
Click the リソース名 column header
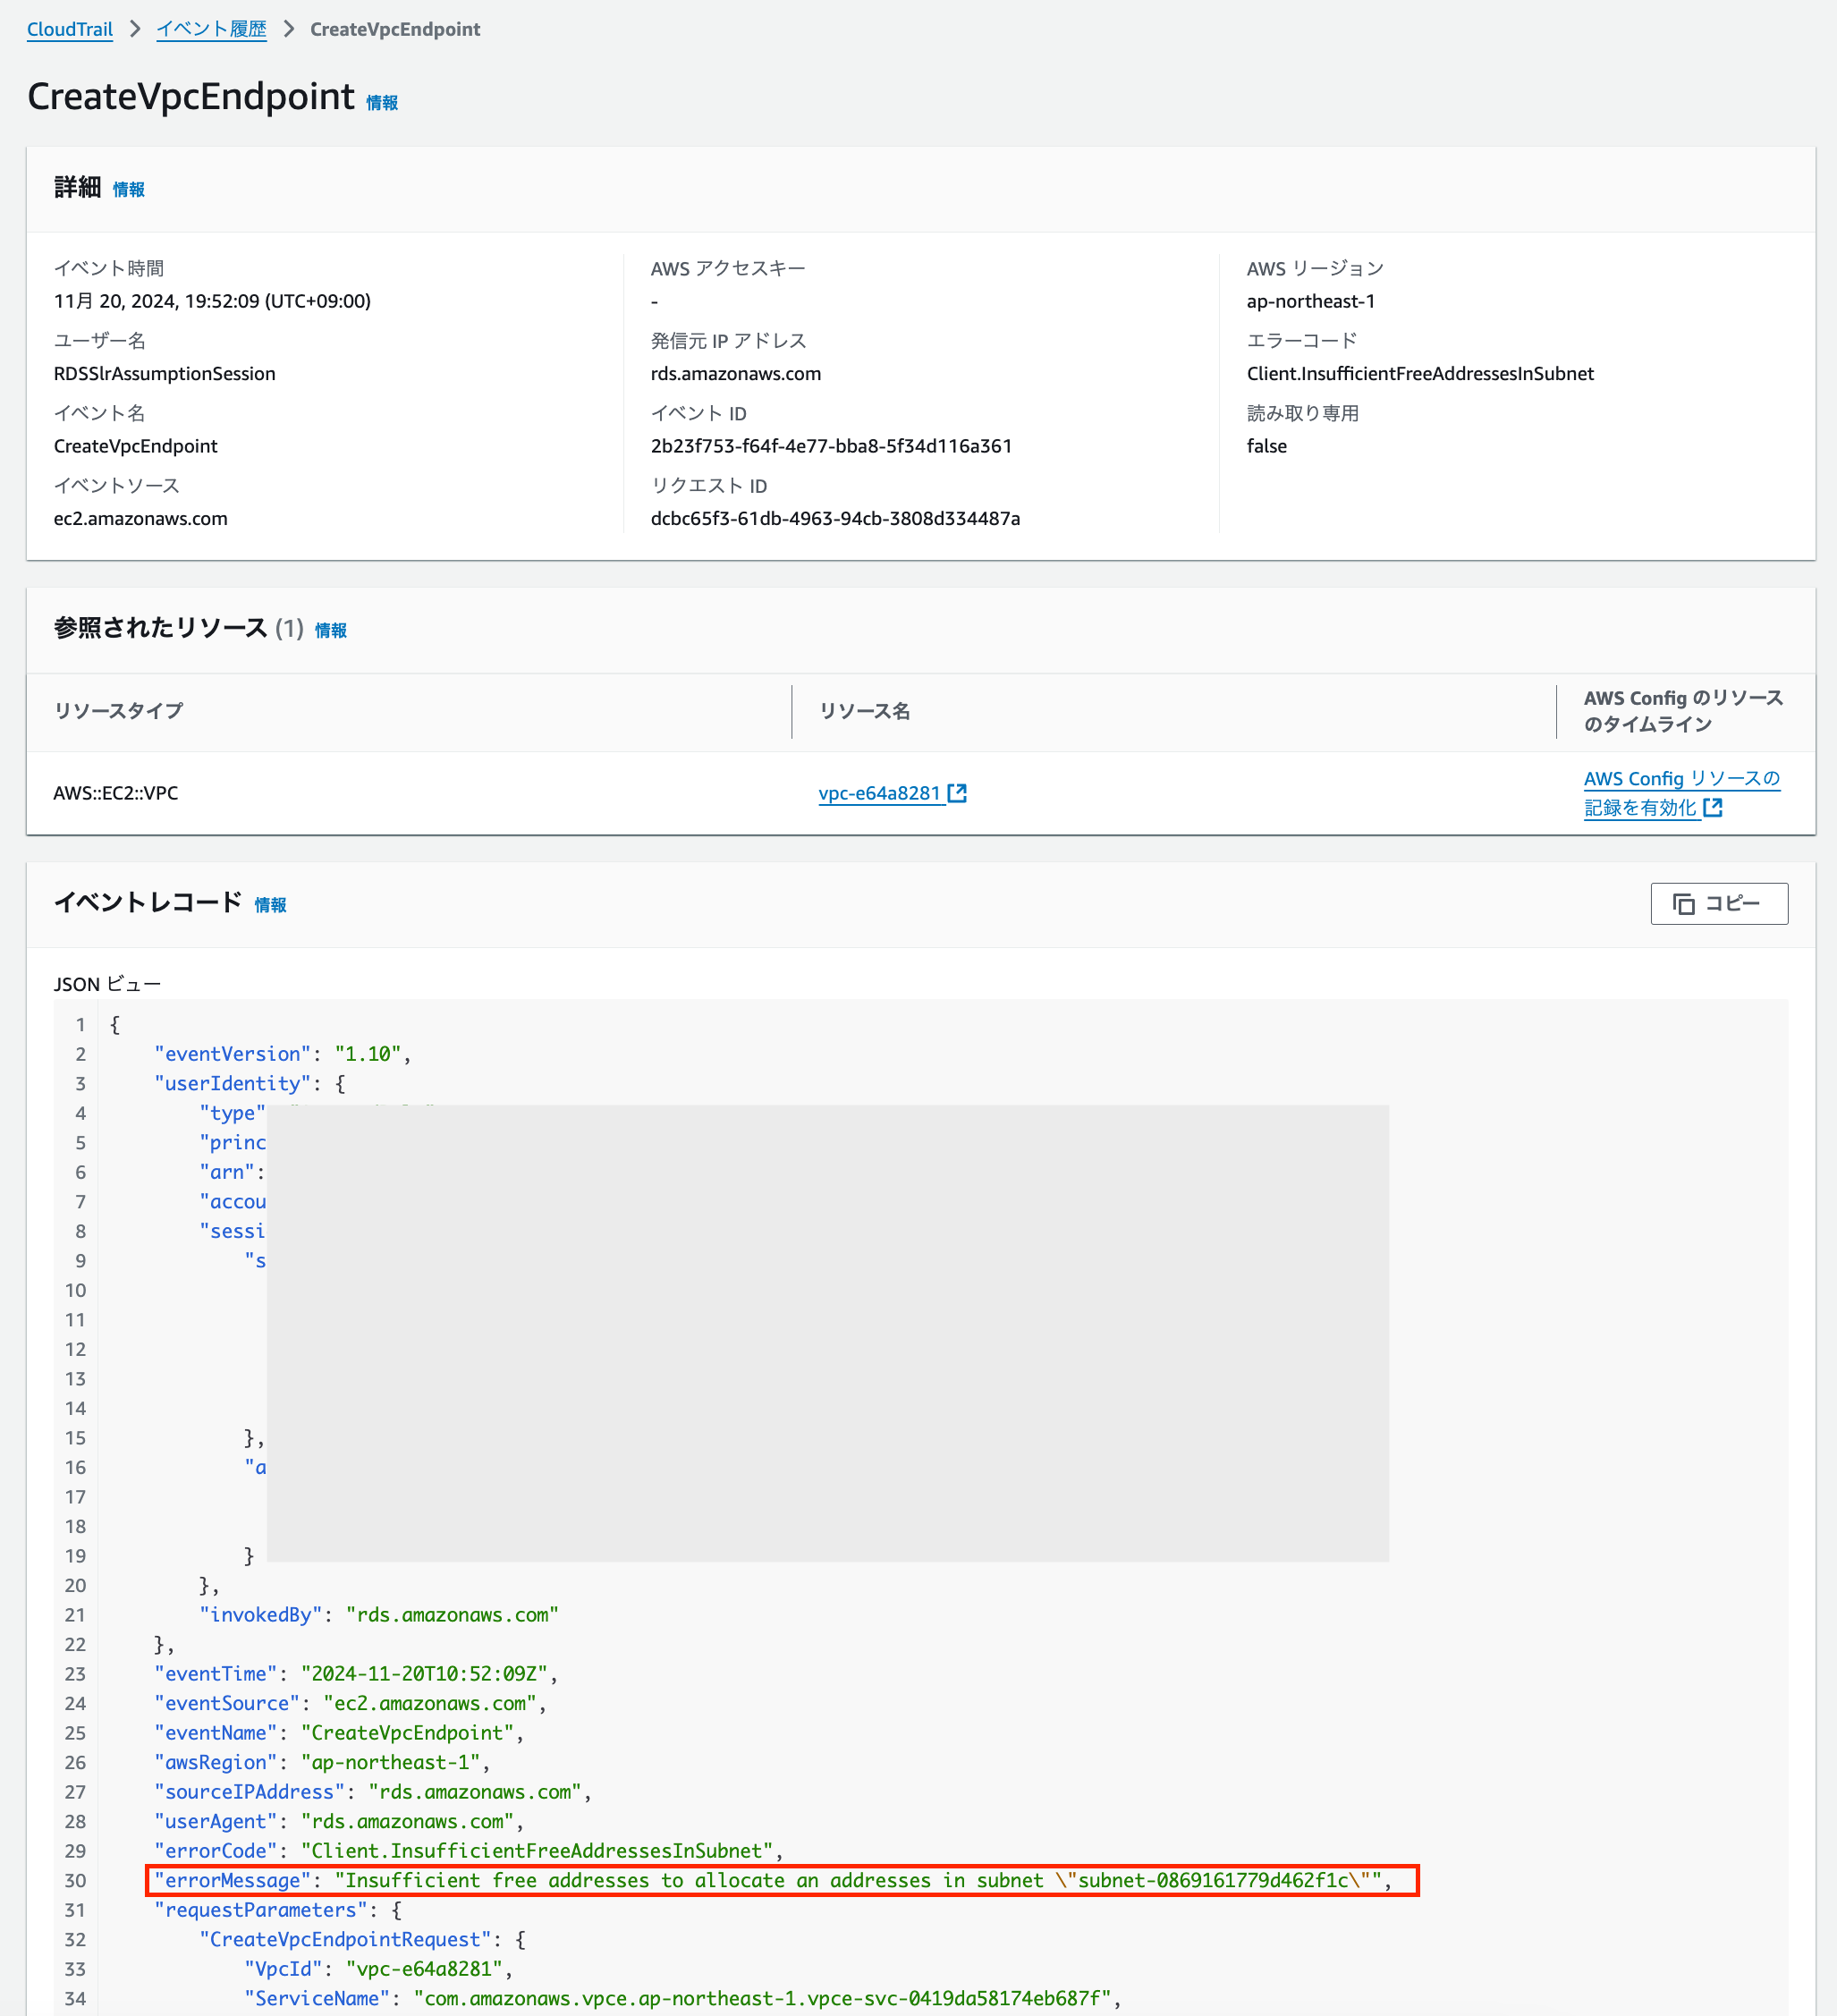(864, 711)
